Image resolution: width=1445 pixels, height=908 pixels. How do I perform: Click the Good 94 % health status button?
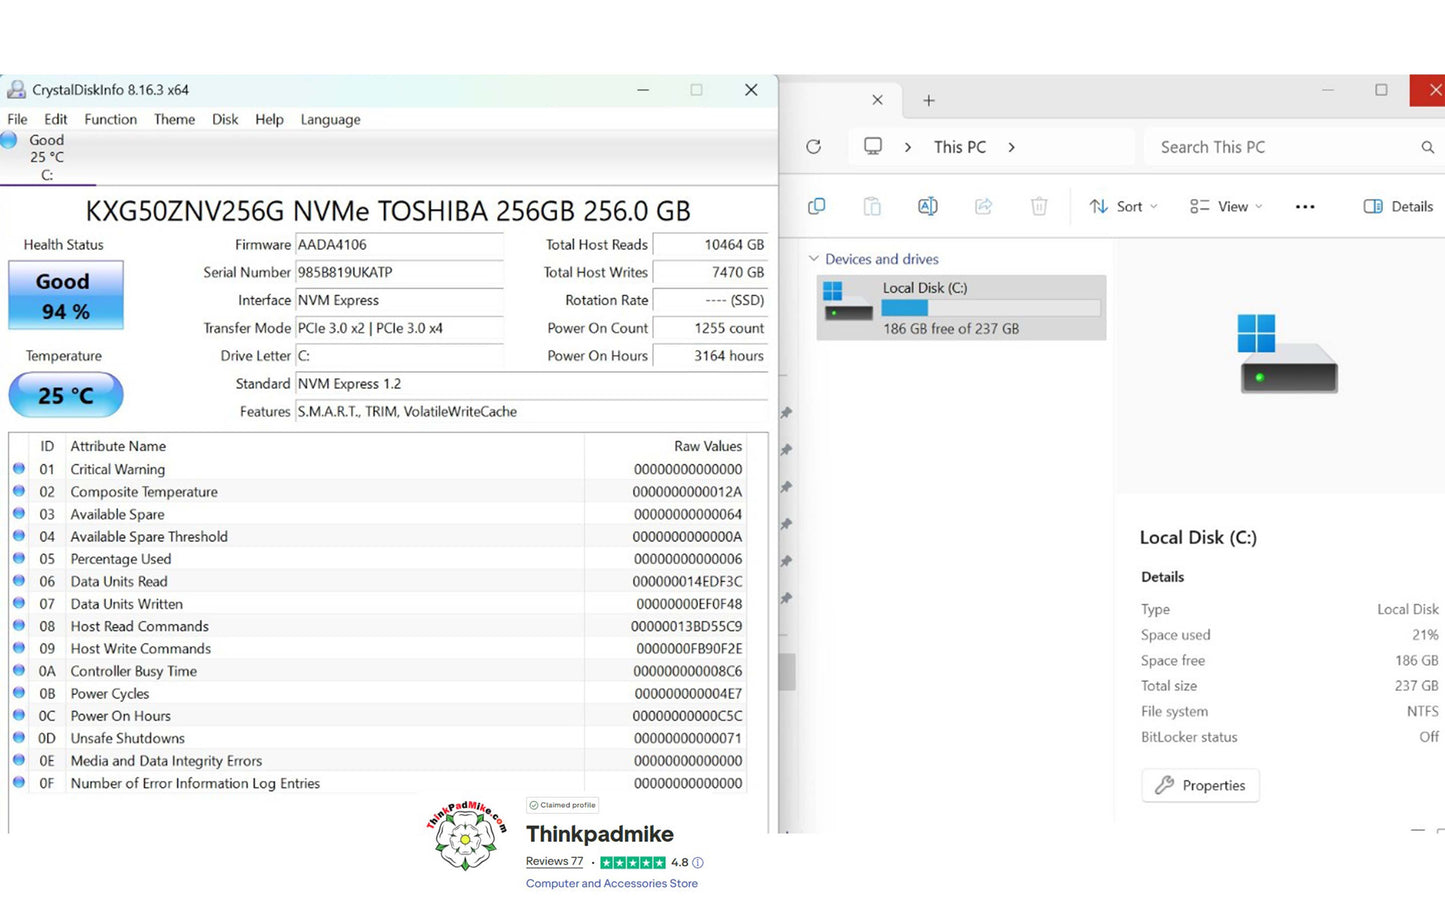(x=66, y=296)
